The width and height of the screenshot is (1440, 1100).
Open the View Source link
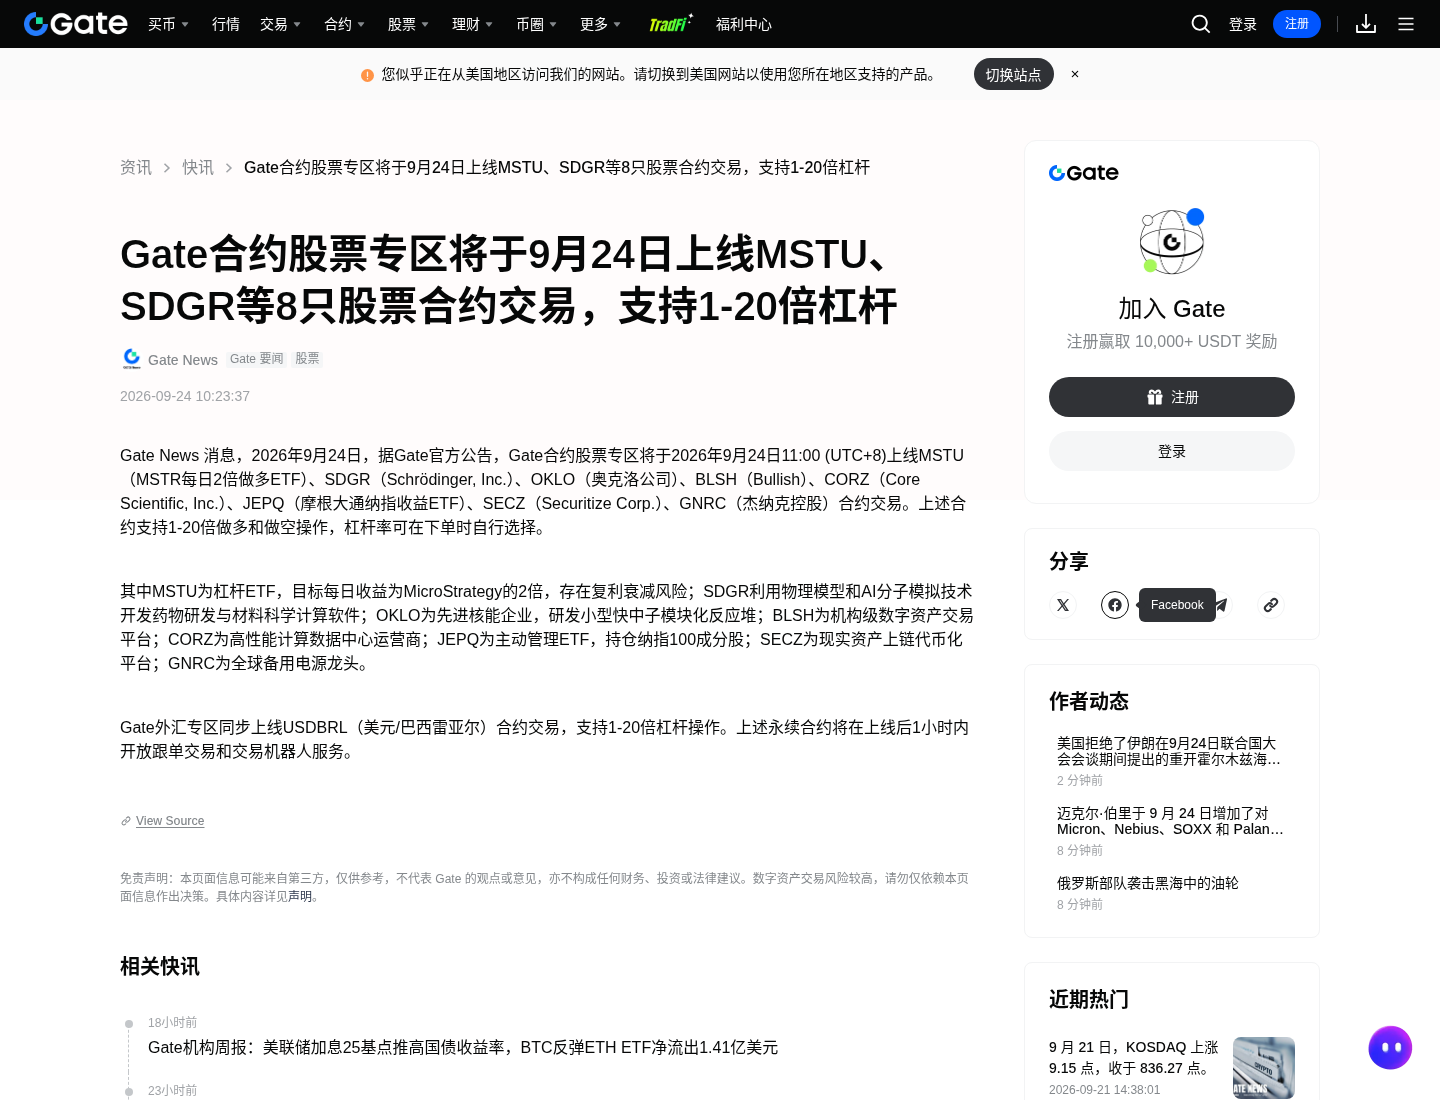point(170,821)
